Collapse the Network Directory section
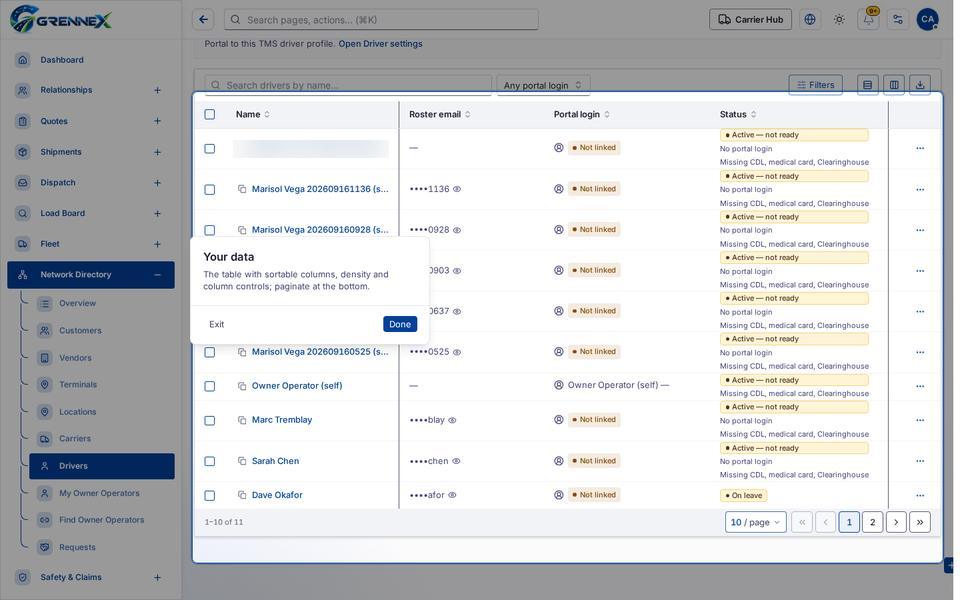 click(x=157, y=275)
